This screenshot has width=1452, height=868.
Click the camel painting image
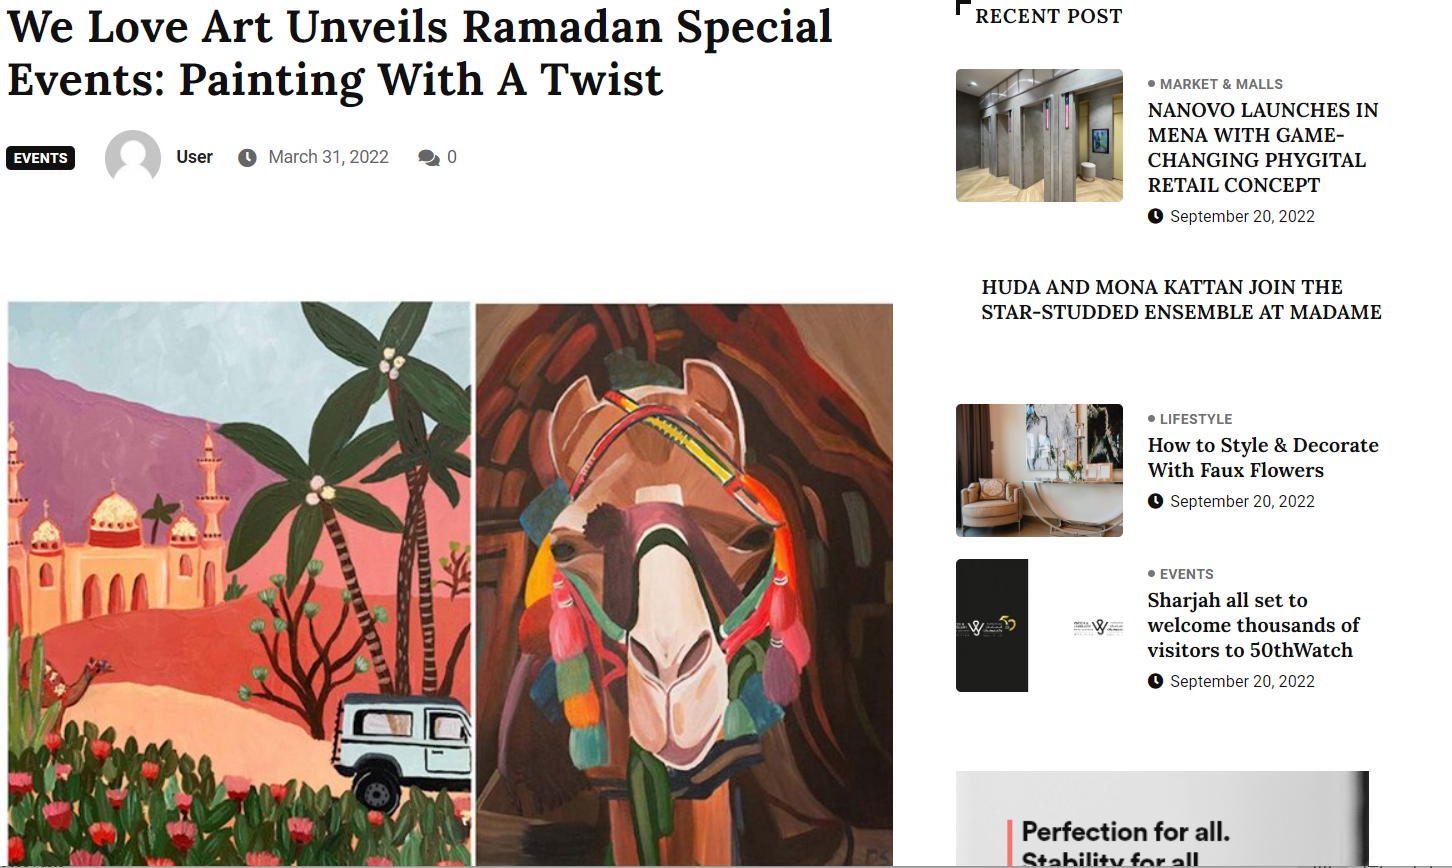(684, 584)
